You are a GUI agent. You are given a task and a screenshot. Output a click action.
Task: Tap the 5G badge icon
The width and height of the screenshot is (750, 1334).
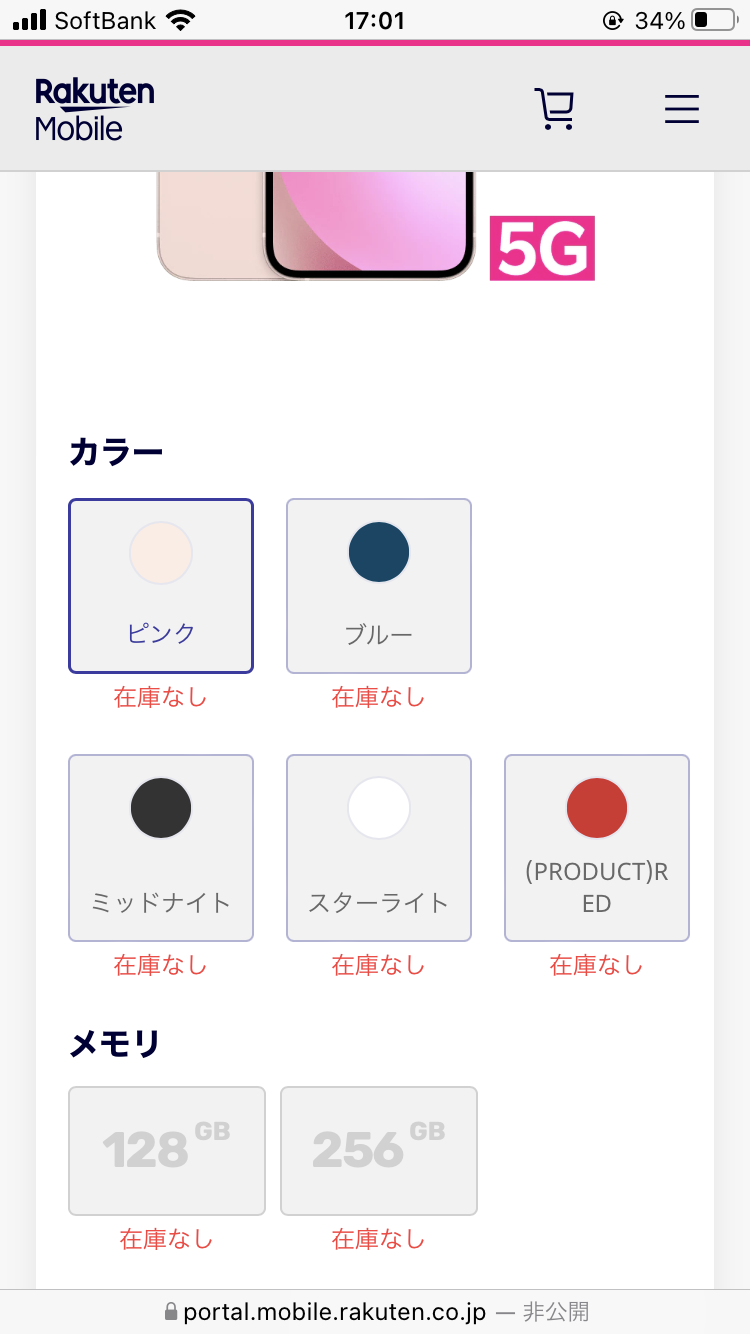point(542,248)
